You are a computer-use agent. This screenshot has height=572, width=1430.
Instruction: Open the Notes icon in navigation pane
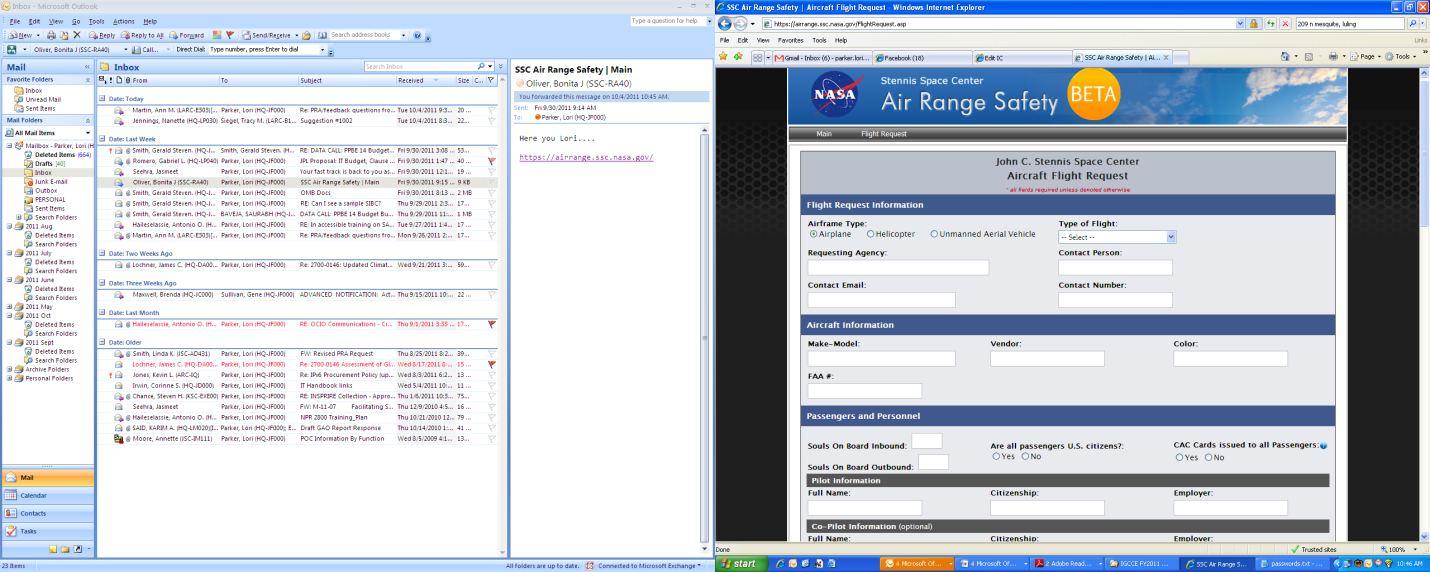51,549
